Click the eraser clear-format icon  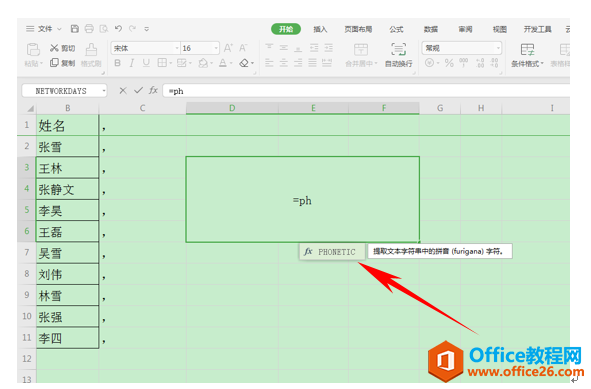244,63
